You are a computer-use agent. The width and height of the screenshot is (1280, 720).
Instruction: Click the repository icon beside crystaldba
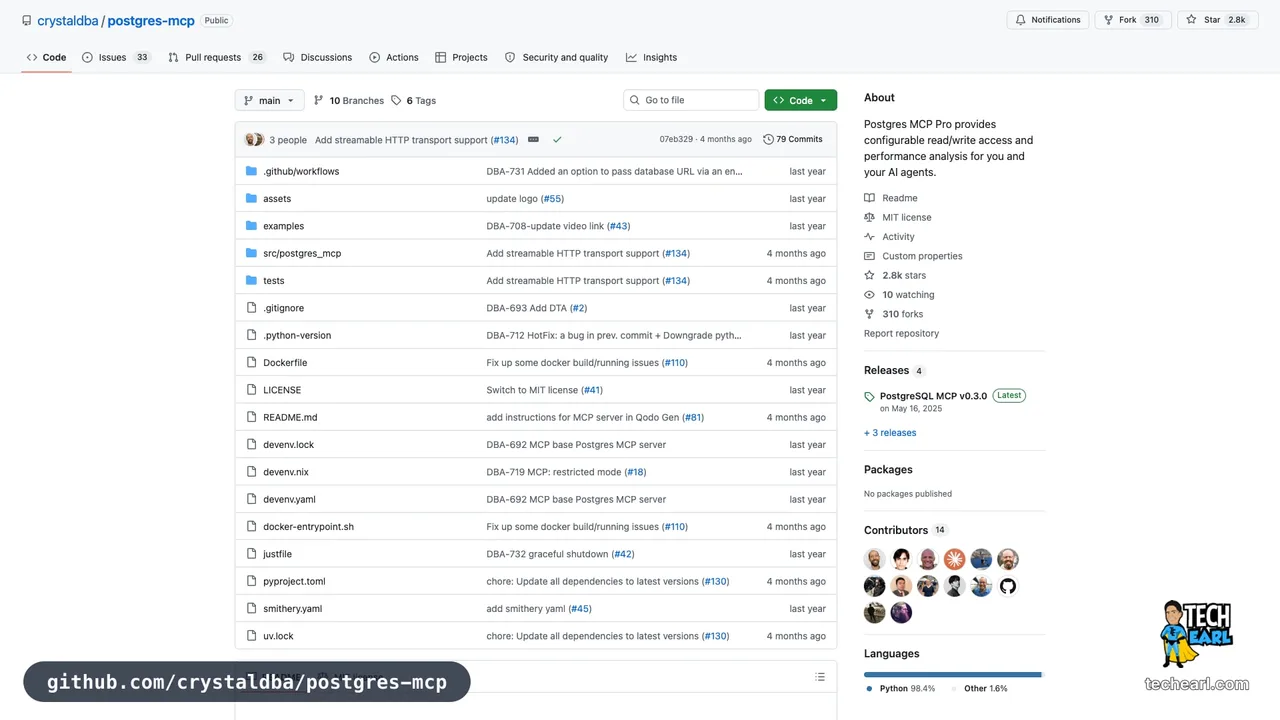click(27, 20)
